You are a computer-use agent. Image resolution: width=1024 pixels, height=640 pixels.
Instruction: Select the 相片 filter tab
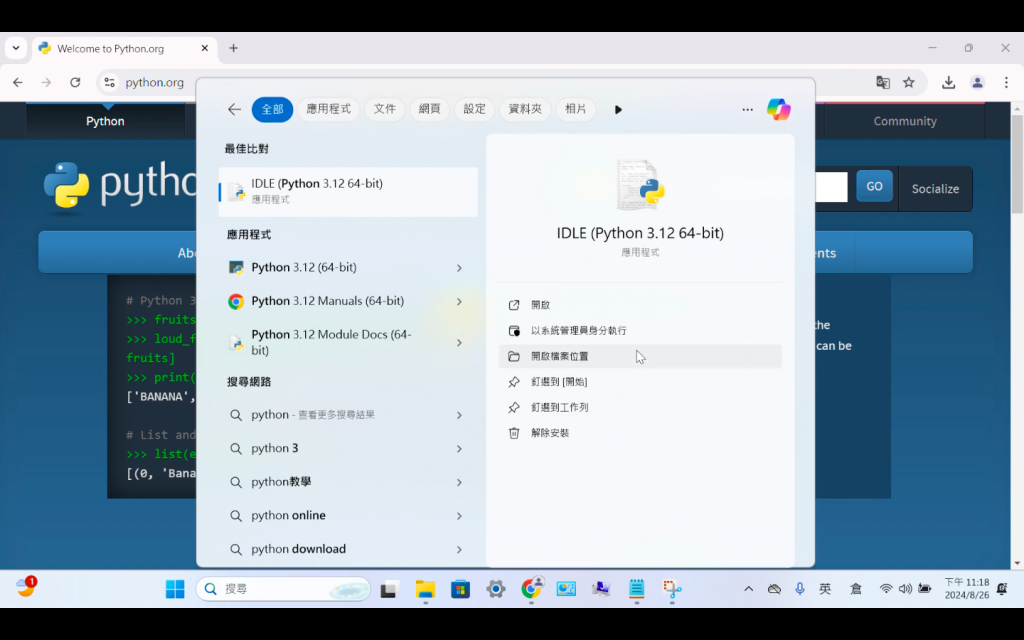(x=575, y=109)
